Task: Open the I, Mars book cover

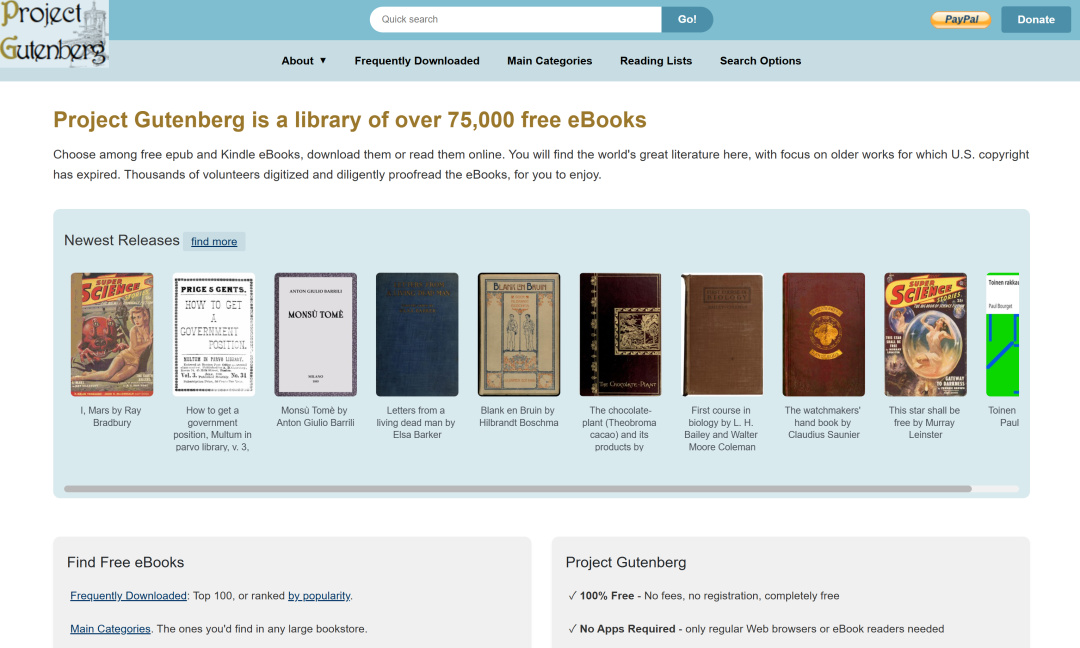Action: click(112, 335)
